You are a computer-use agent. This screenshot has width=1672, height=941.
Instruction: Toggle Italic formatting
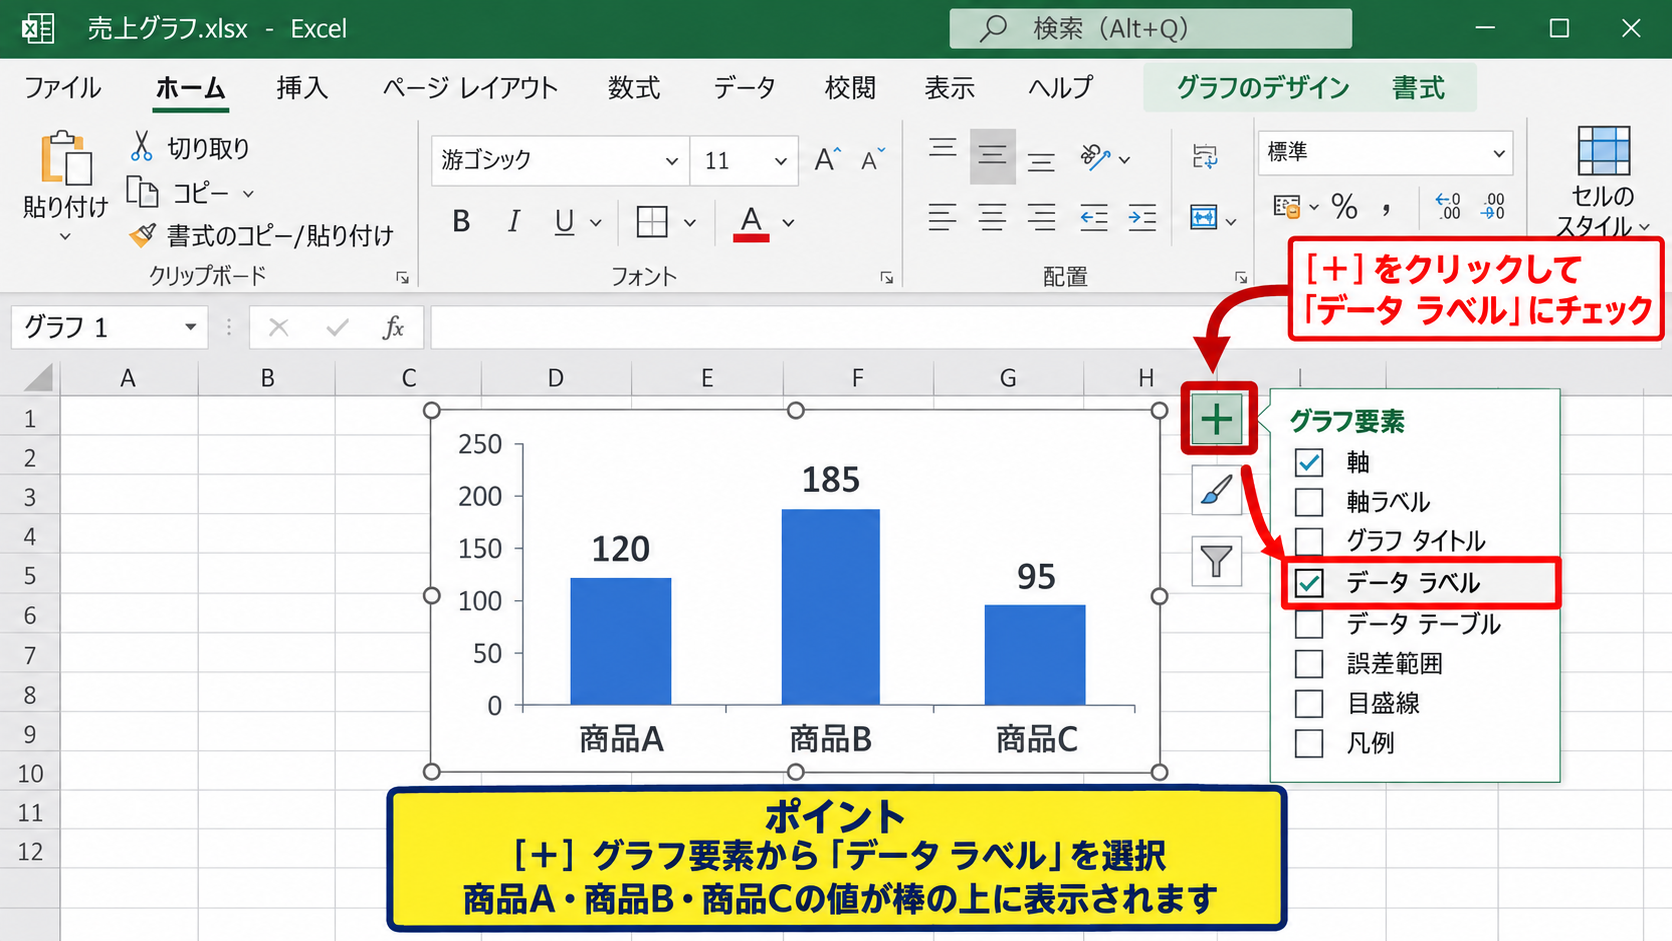(513, 221)
